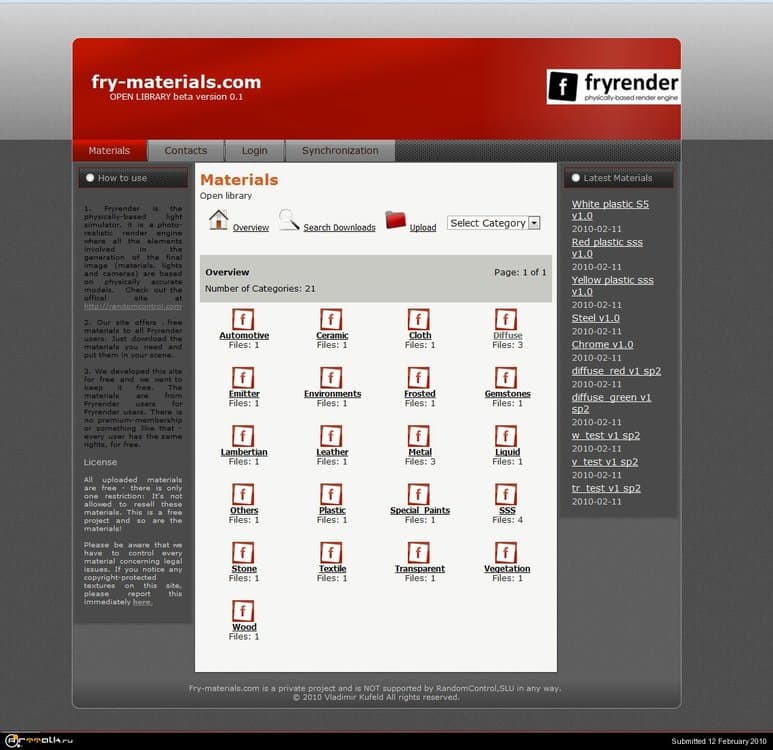Click the 'here' report link in License

[142, 602]
